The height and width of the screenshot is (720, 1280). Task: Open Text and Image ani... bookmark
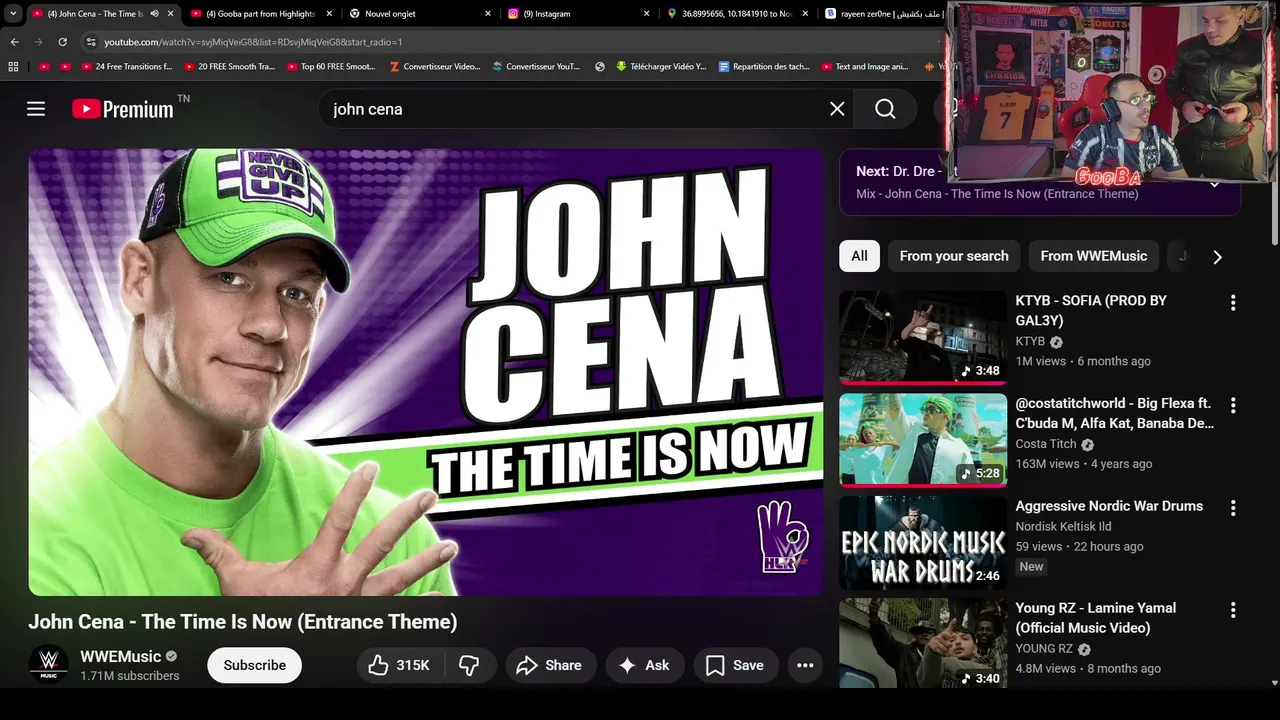click(x=865, y=67)
